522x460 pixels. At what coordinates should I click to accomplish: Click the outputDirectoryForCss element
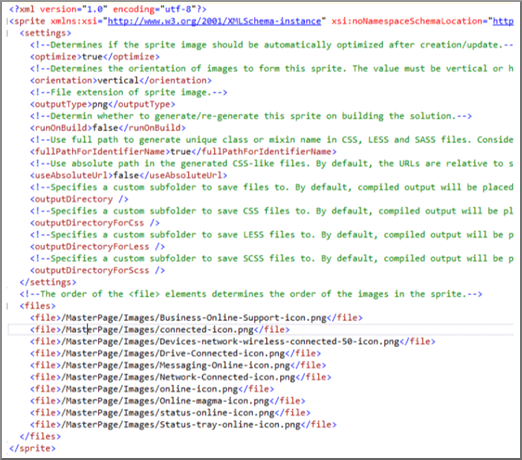tap(95, 223)
